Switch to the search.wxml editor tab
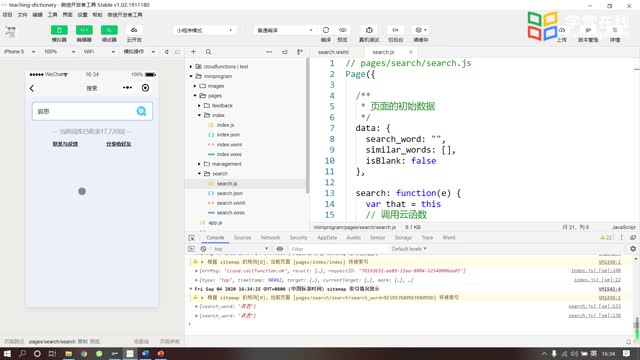Screen dimensions: 640x360 click(333, 52)
